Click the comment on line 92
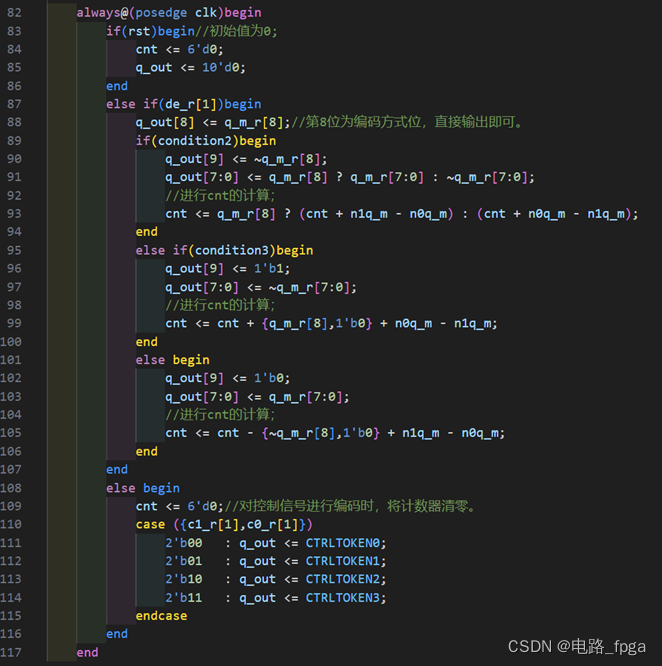The height and width of the screenshot is (666, 662). (220, 196)
